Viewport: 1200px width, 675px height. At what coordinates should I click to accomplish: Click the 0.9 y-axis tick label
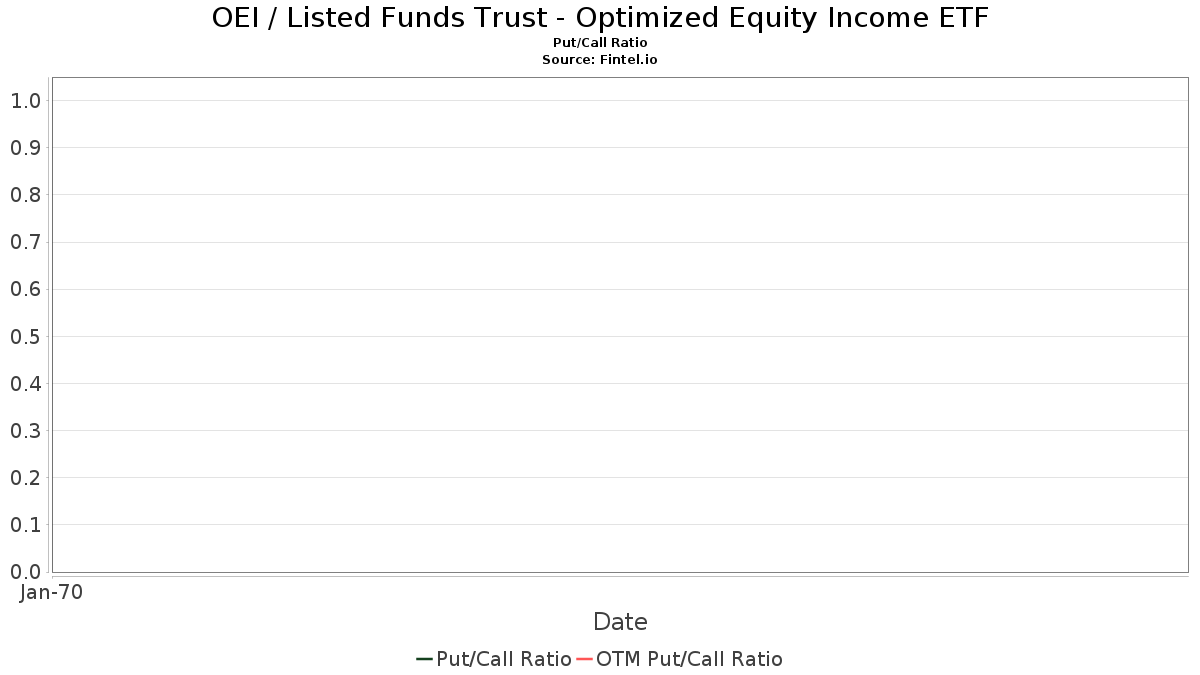pyautogui.click(x=25, y=148)
